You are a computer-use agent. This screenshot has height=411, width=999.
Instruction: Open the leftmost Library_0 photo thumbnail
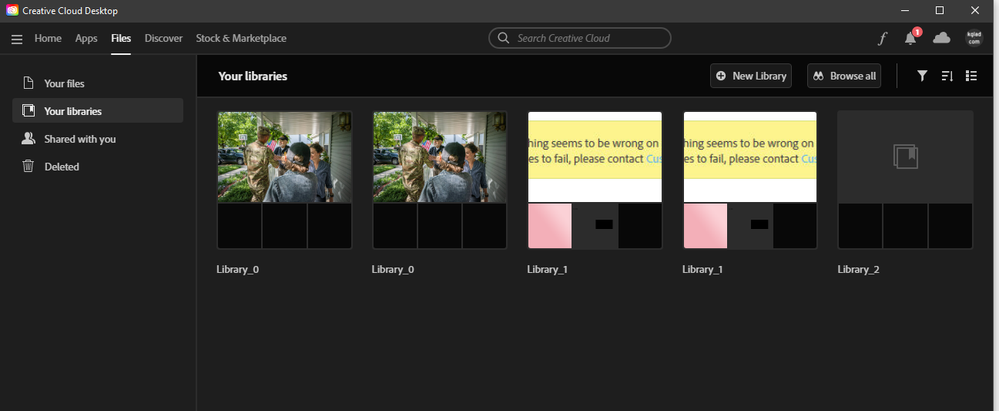click(x=285, y=157)
